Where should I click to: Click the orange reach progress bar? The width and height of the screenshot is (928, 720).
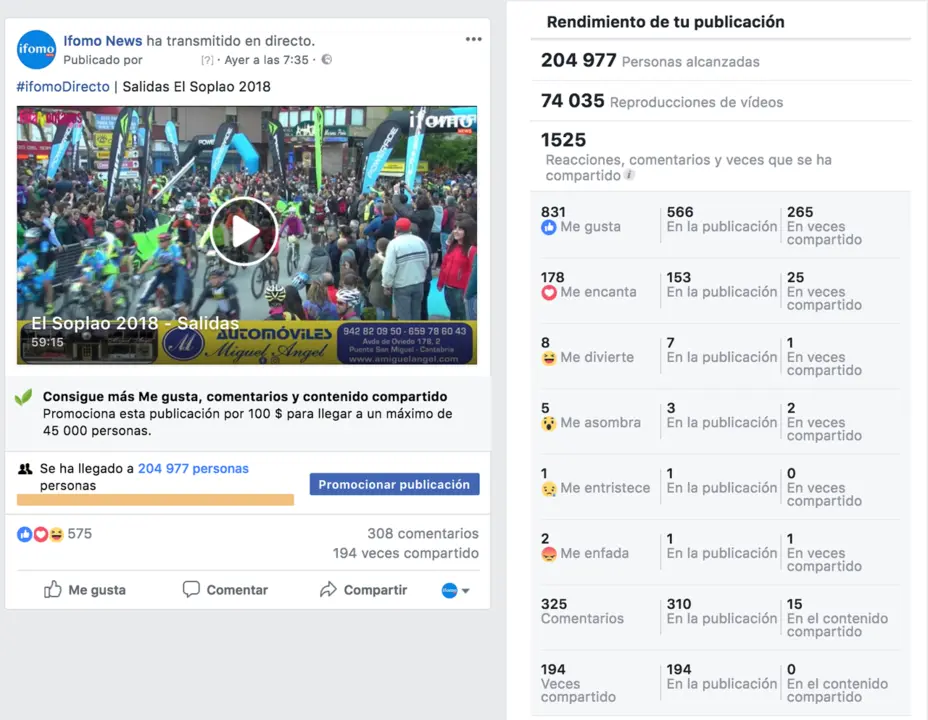tap(155, 500)
